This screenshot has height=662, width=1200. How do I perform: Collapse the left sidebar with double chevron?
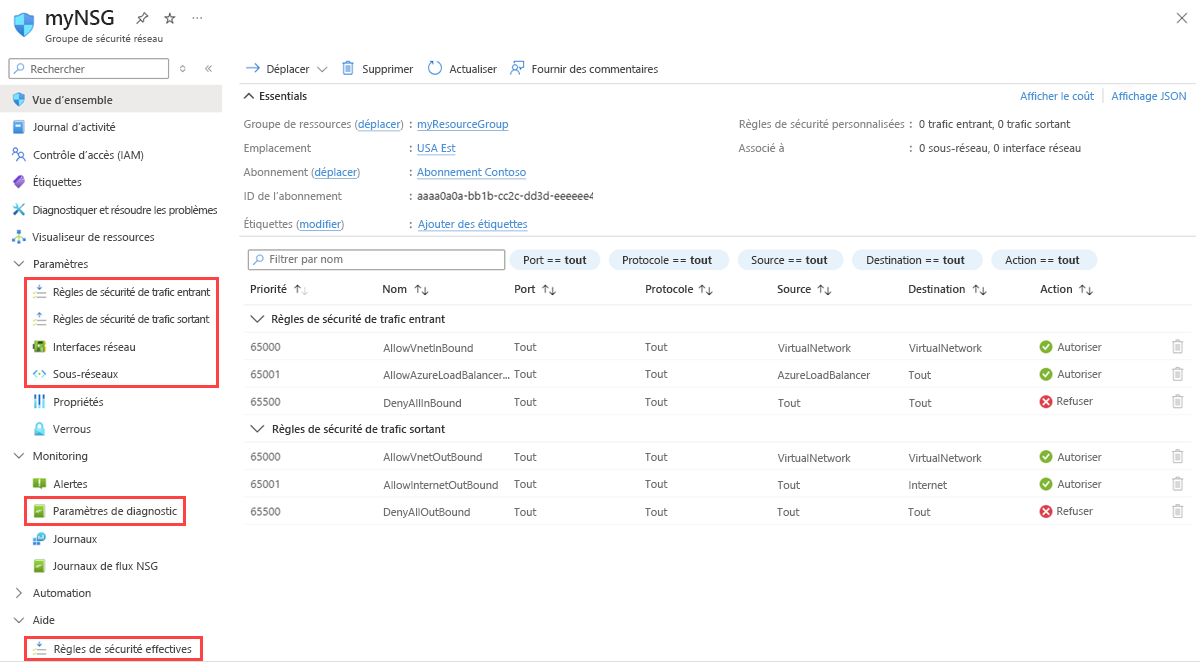[209, 68]
